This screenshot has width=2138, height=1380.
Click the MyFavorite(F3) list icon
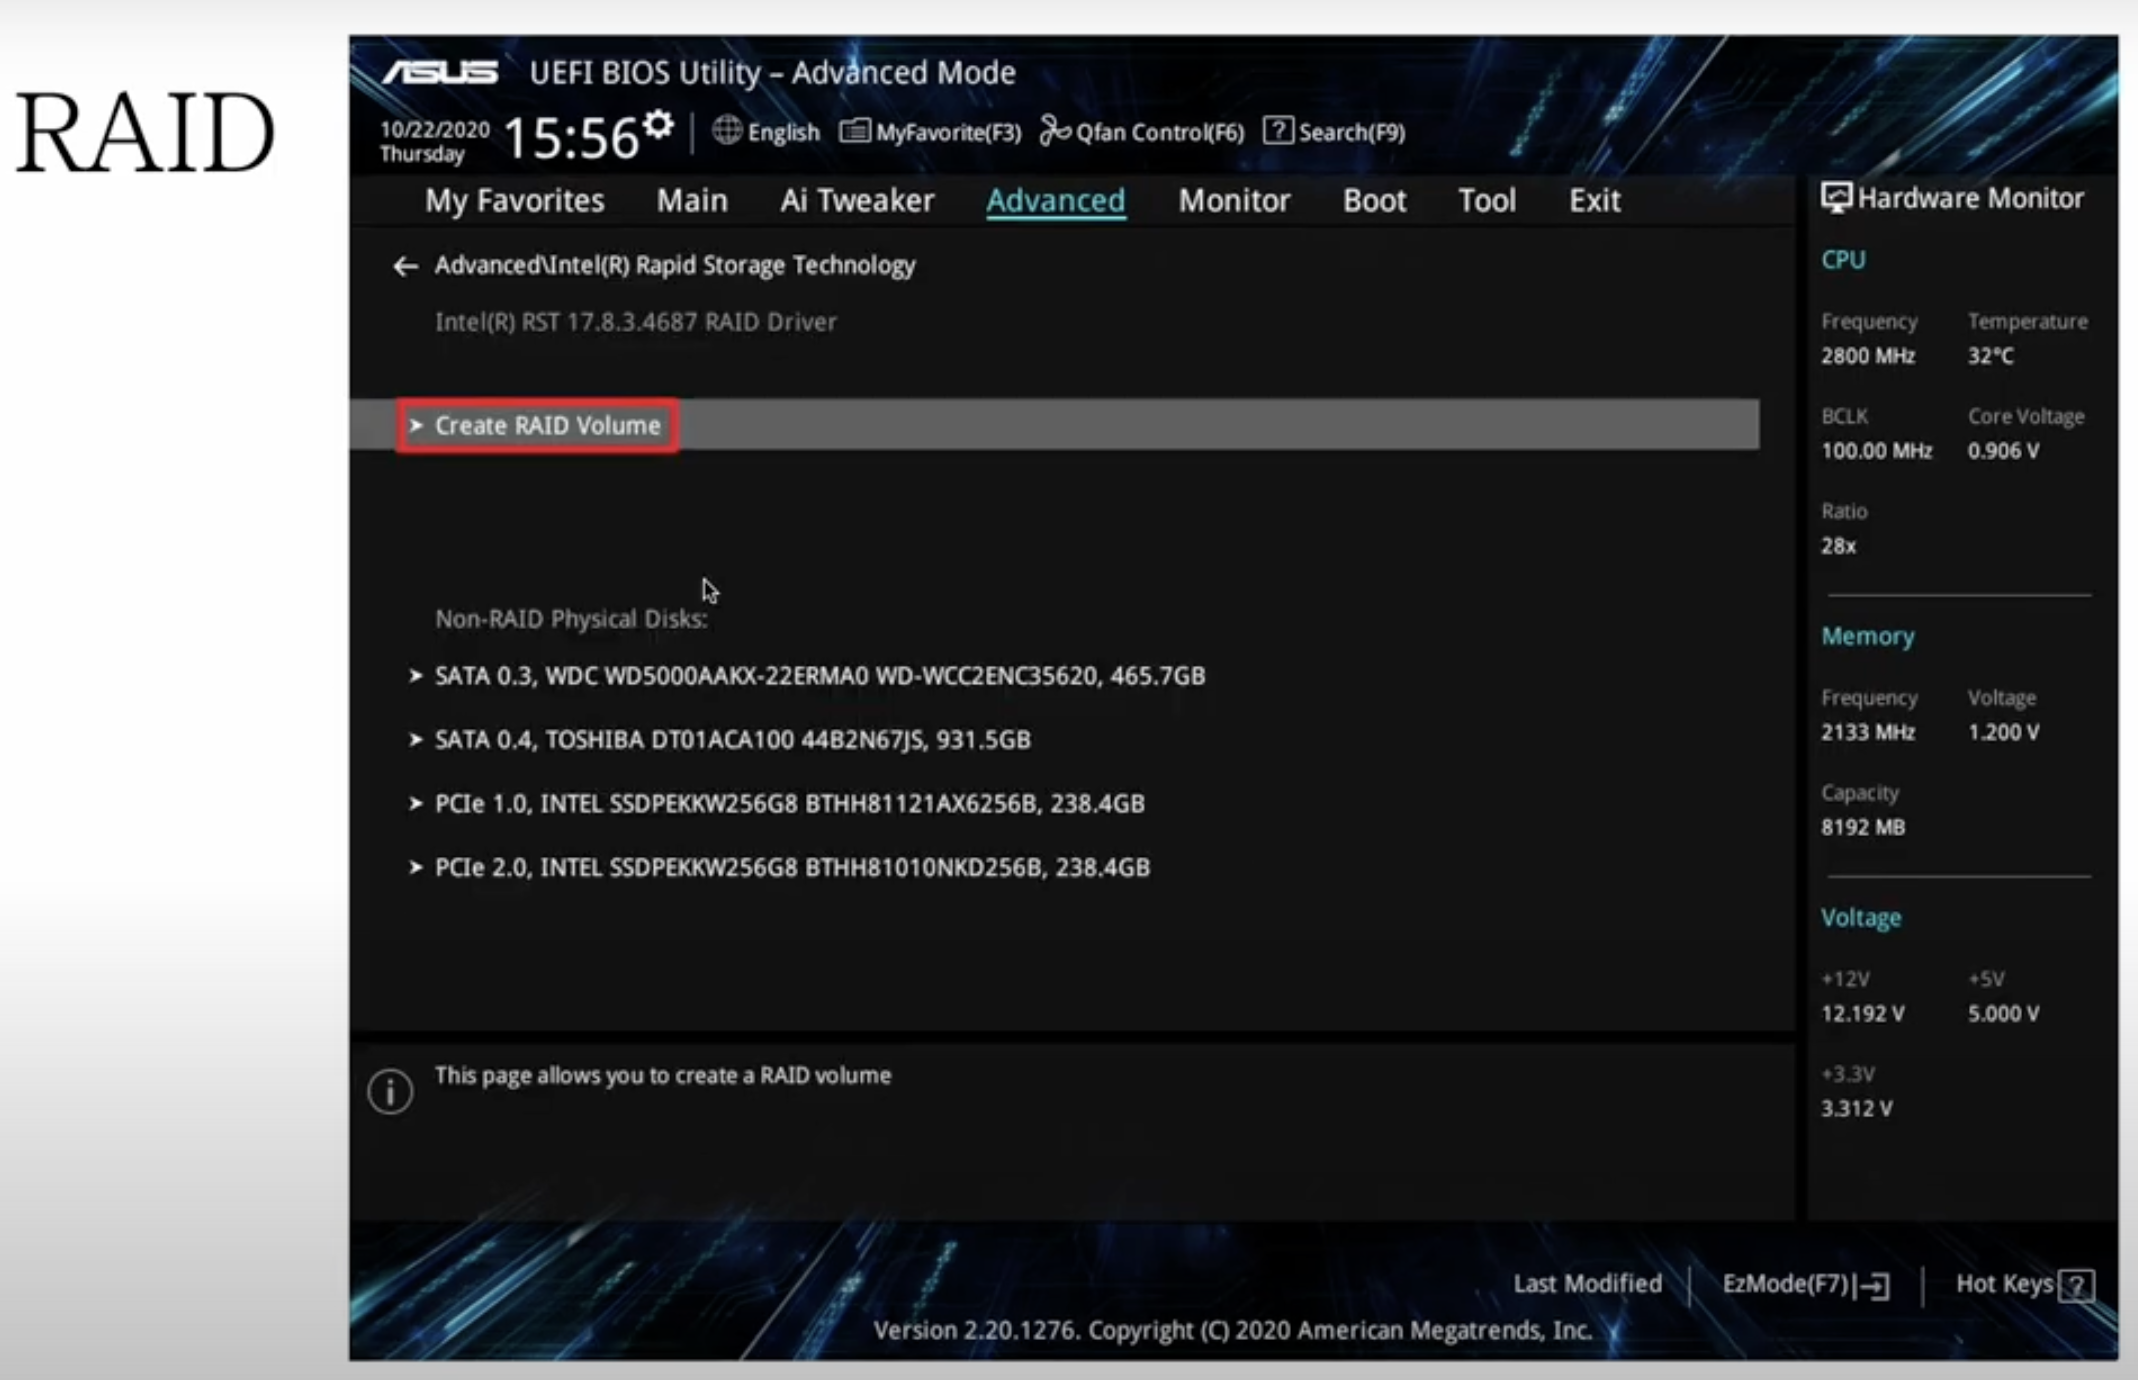[854, 131]
